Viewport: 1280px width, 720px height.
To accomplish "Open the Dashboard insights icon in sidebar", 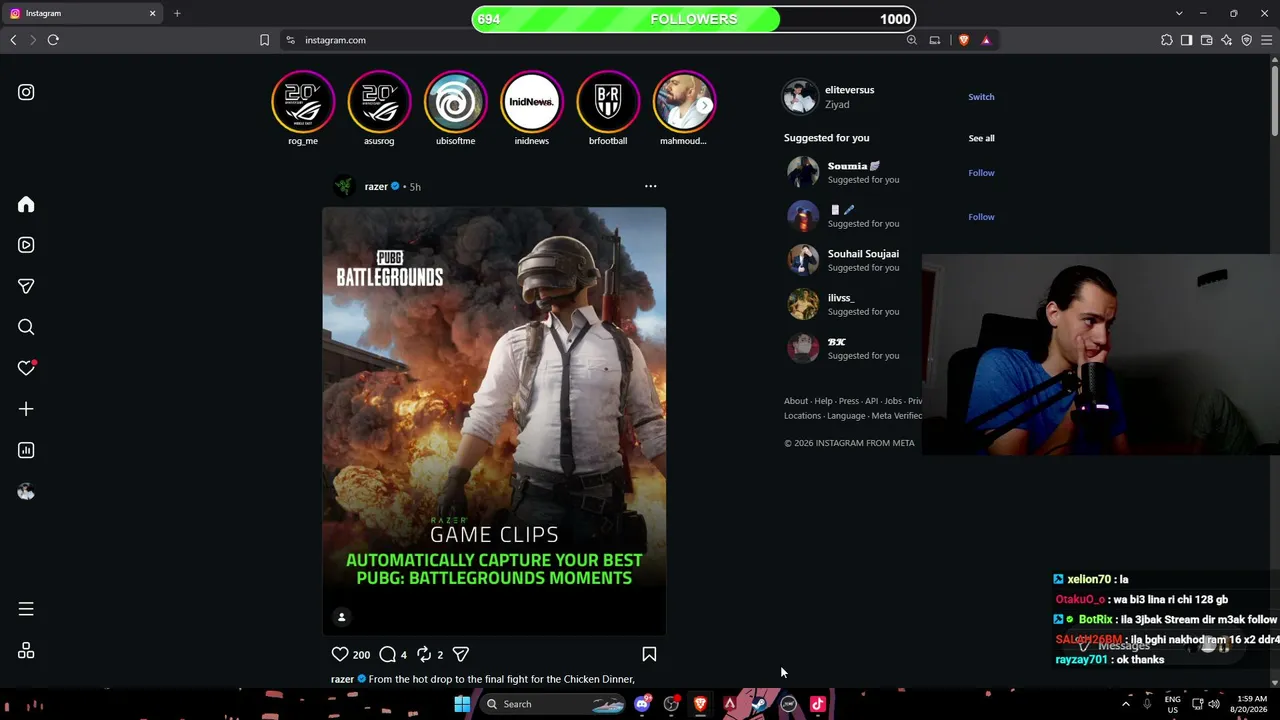I will (26, 450).
